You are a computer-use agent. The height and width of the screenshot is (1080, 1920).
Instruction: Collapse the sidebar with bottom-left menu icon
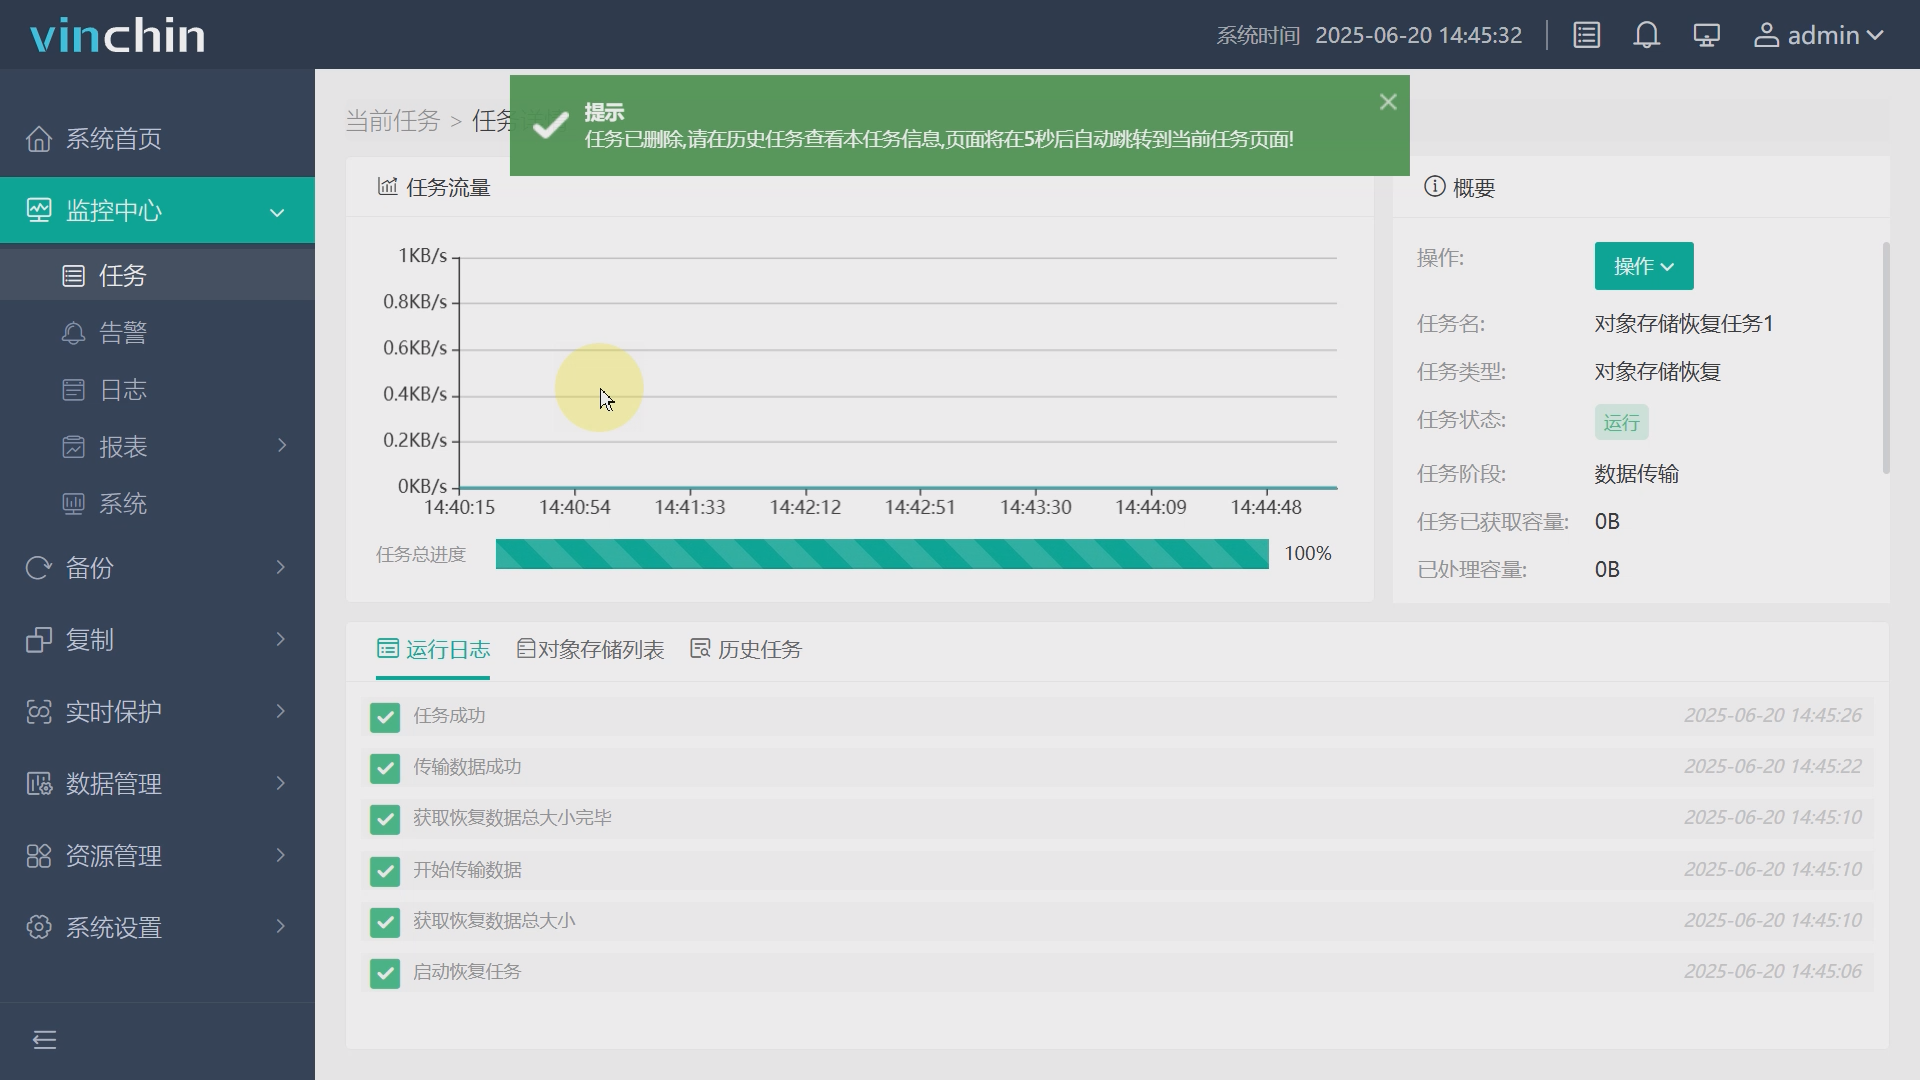[x=44, y=1040]
